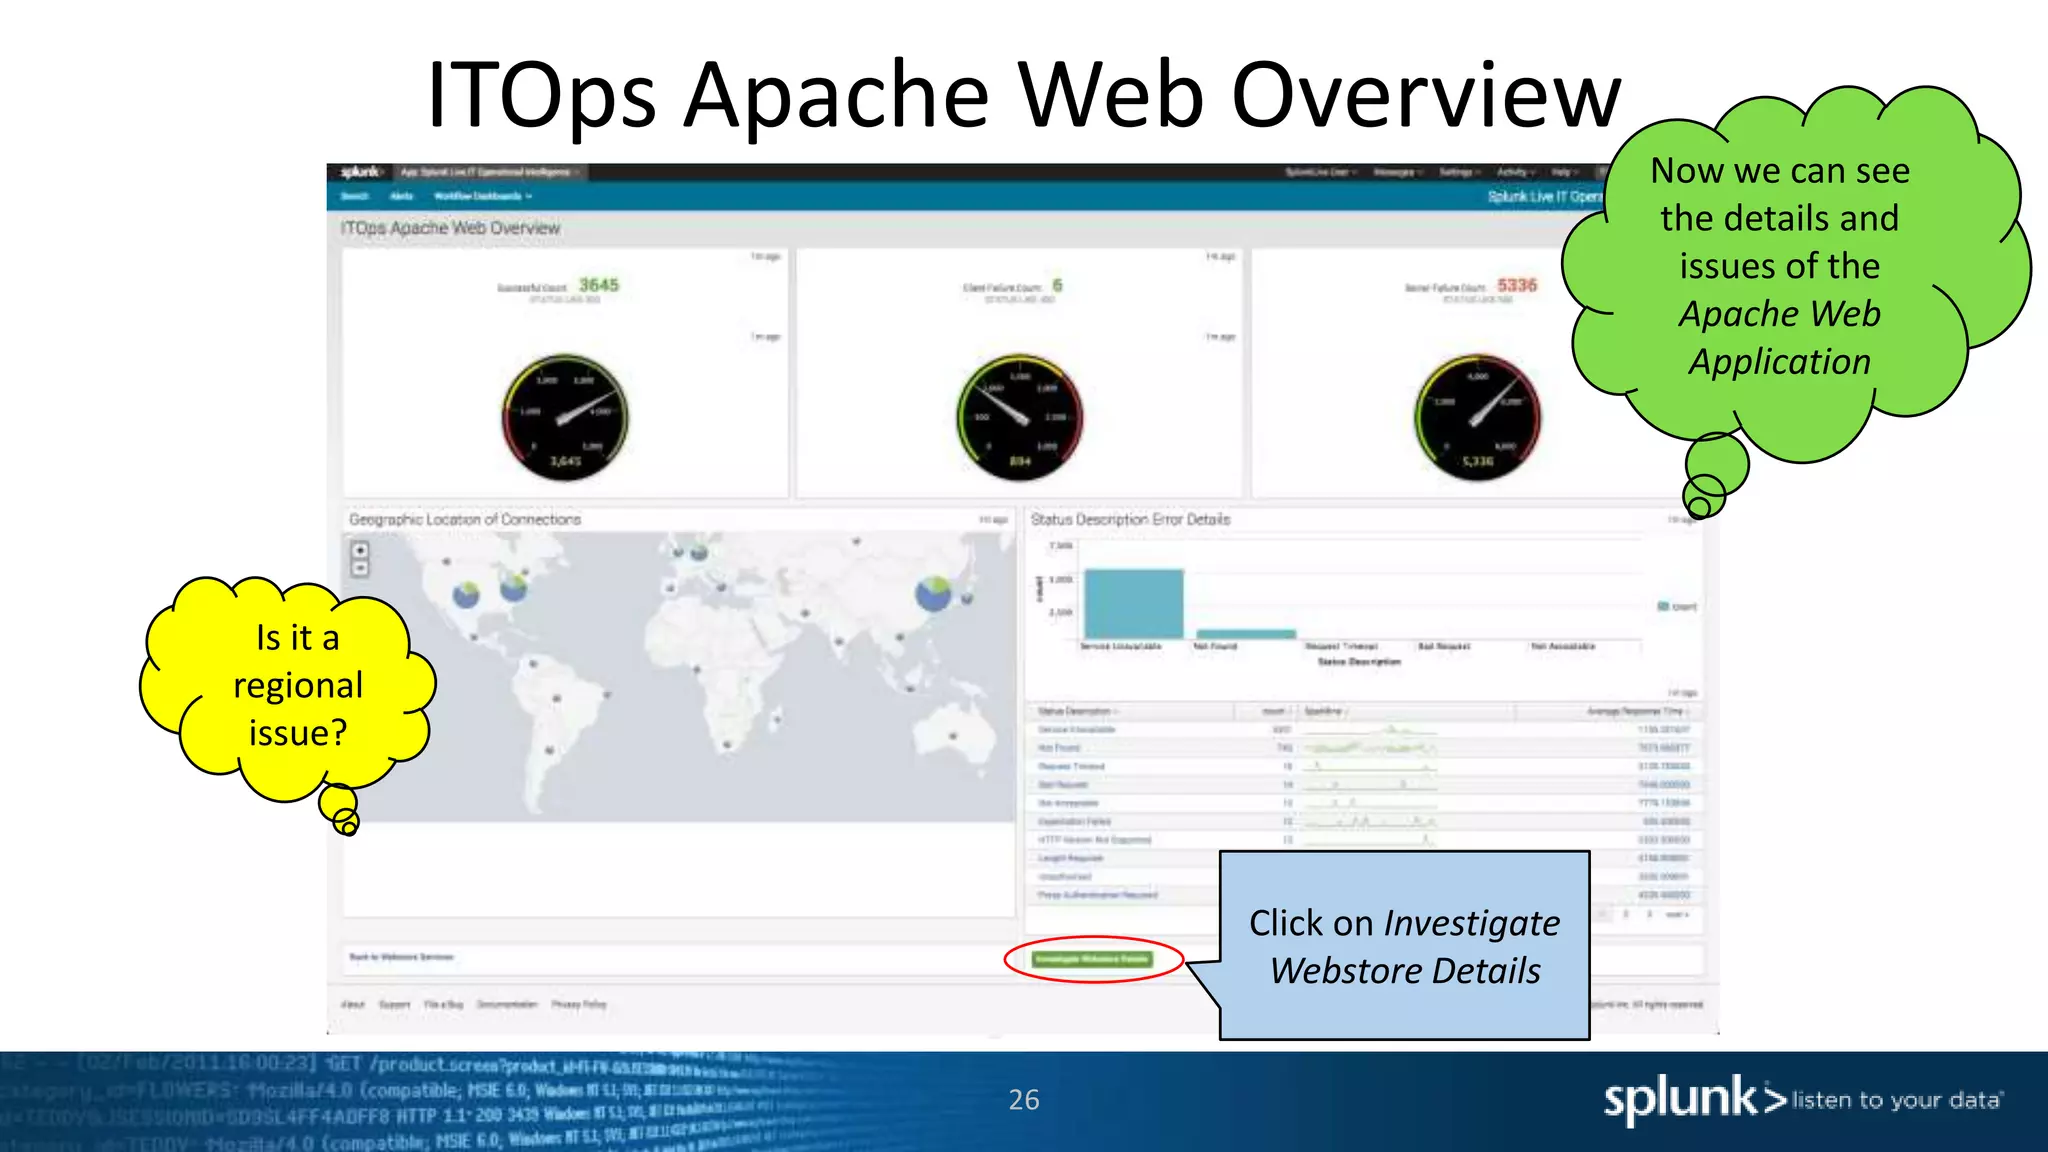Click the Request Timeout table row
The width and height of the screenshot is (2048, 1152).
(x=1365, y=766)
